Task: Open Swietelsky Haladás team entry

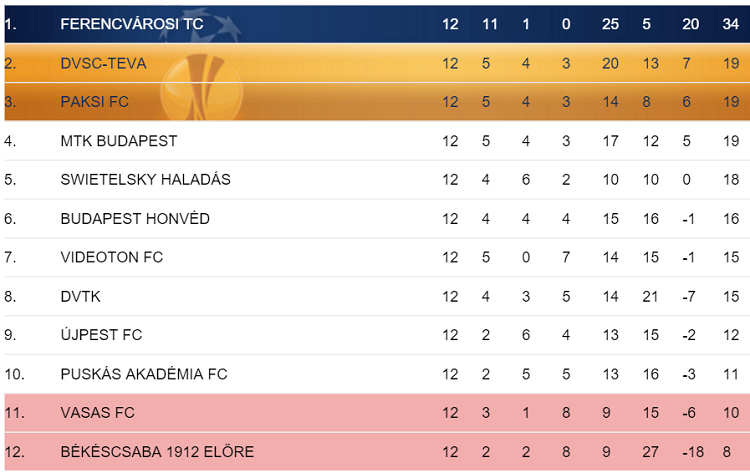Action: 145,179
